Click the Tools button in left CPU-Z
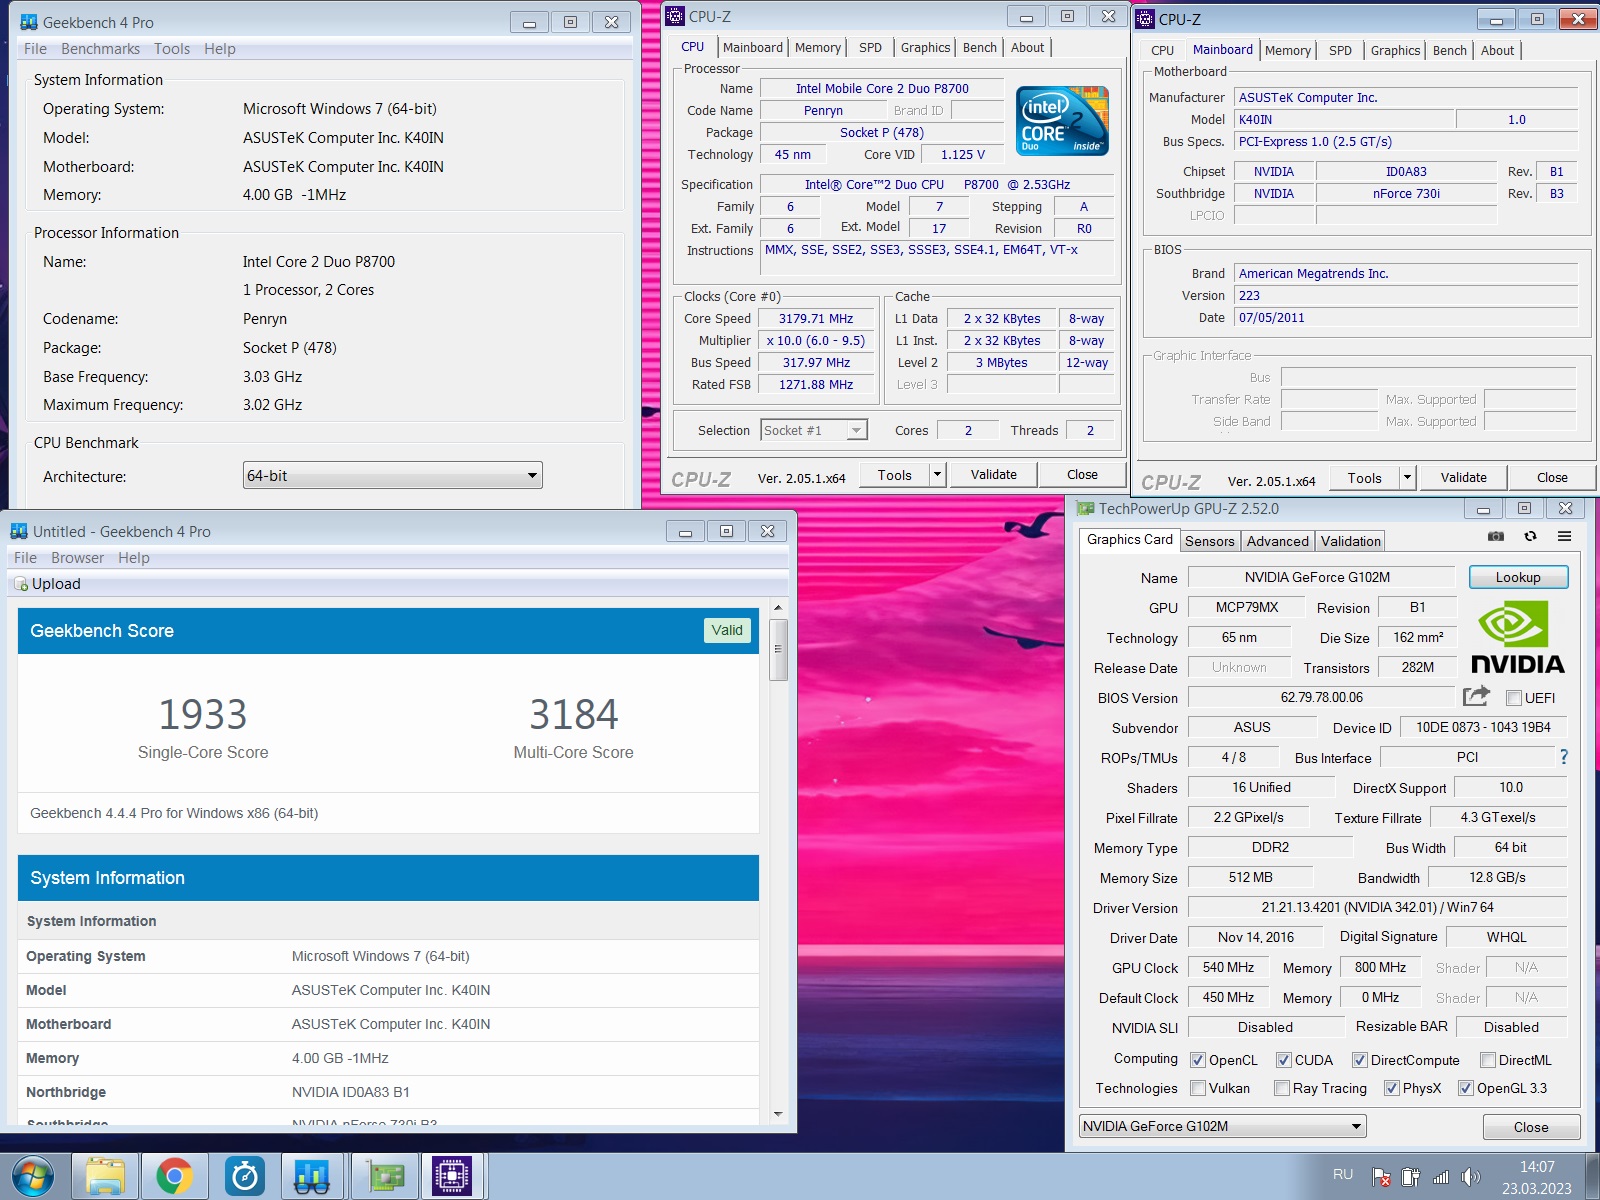This screenshot has height=1200, width=1600. pos(894,475)
